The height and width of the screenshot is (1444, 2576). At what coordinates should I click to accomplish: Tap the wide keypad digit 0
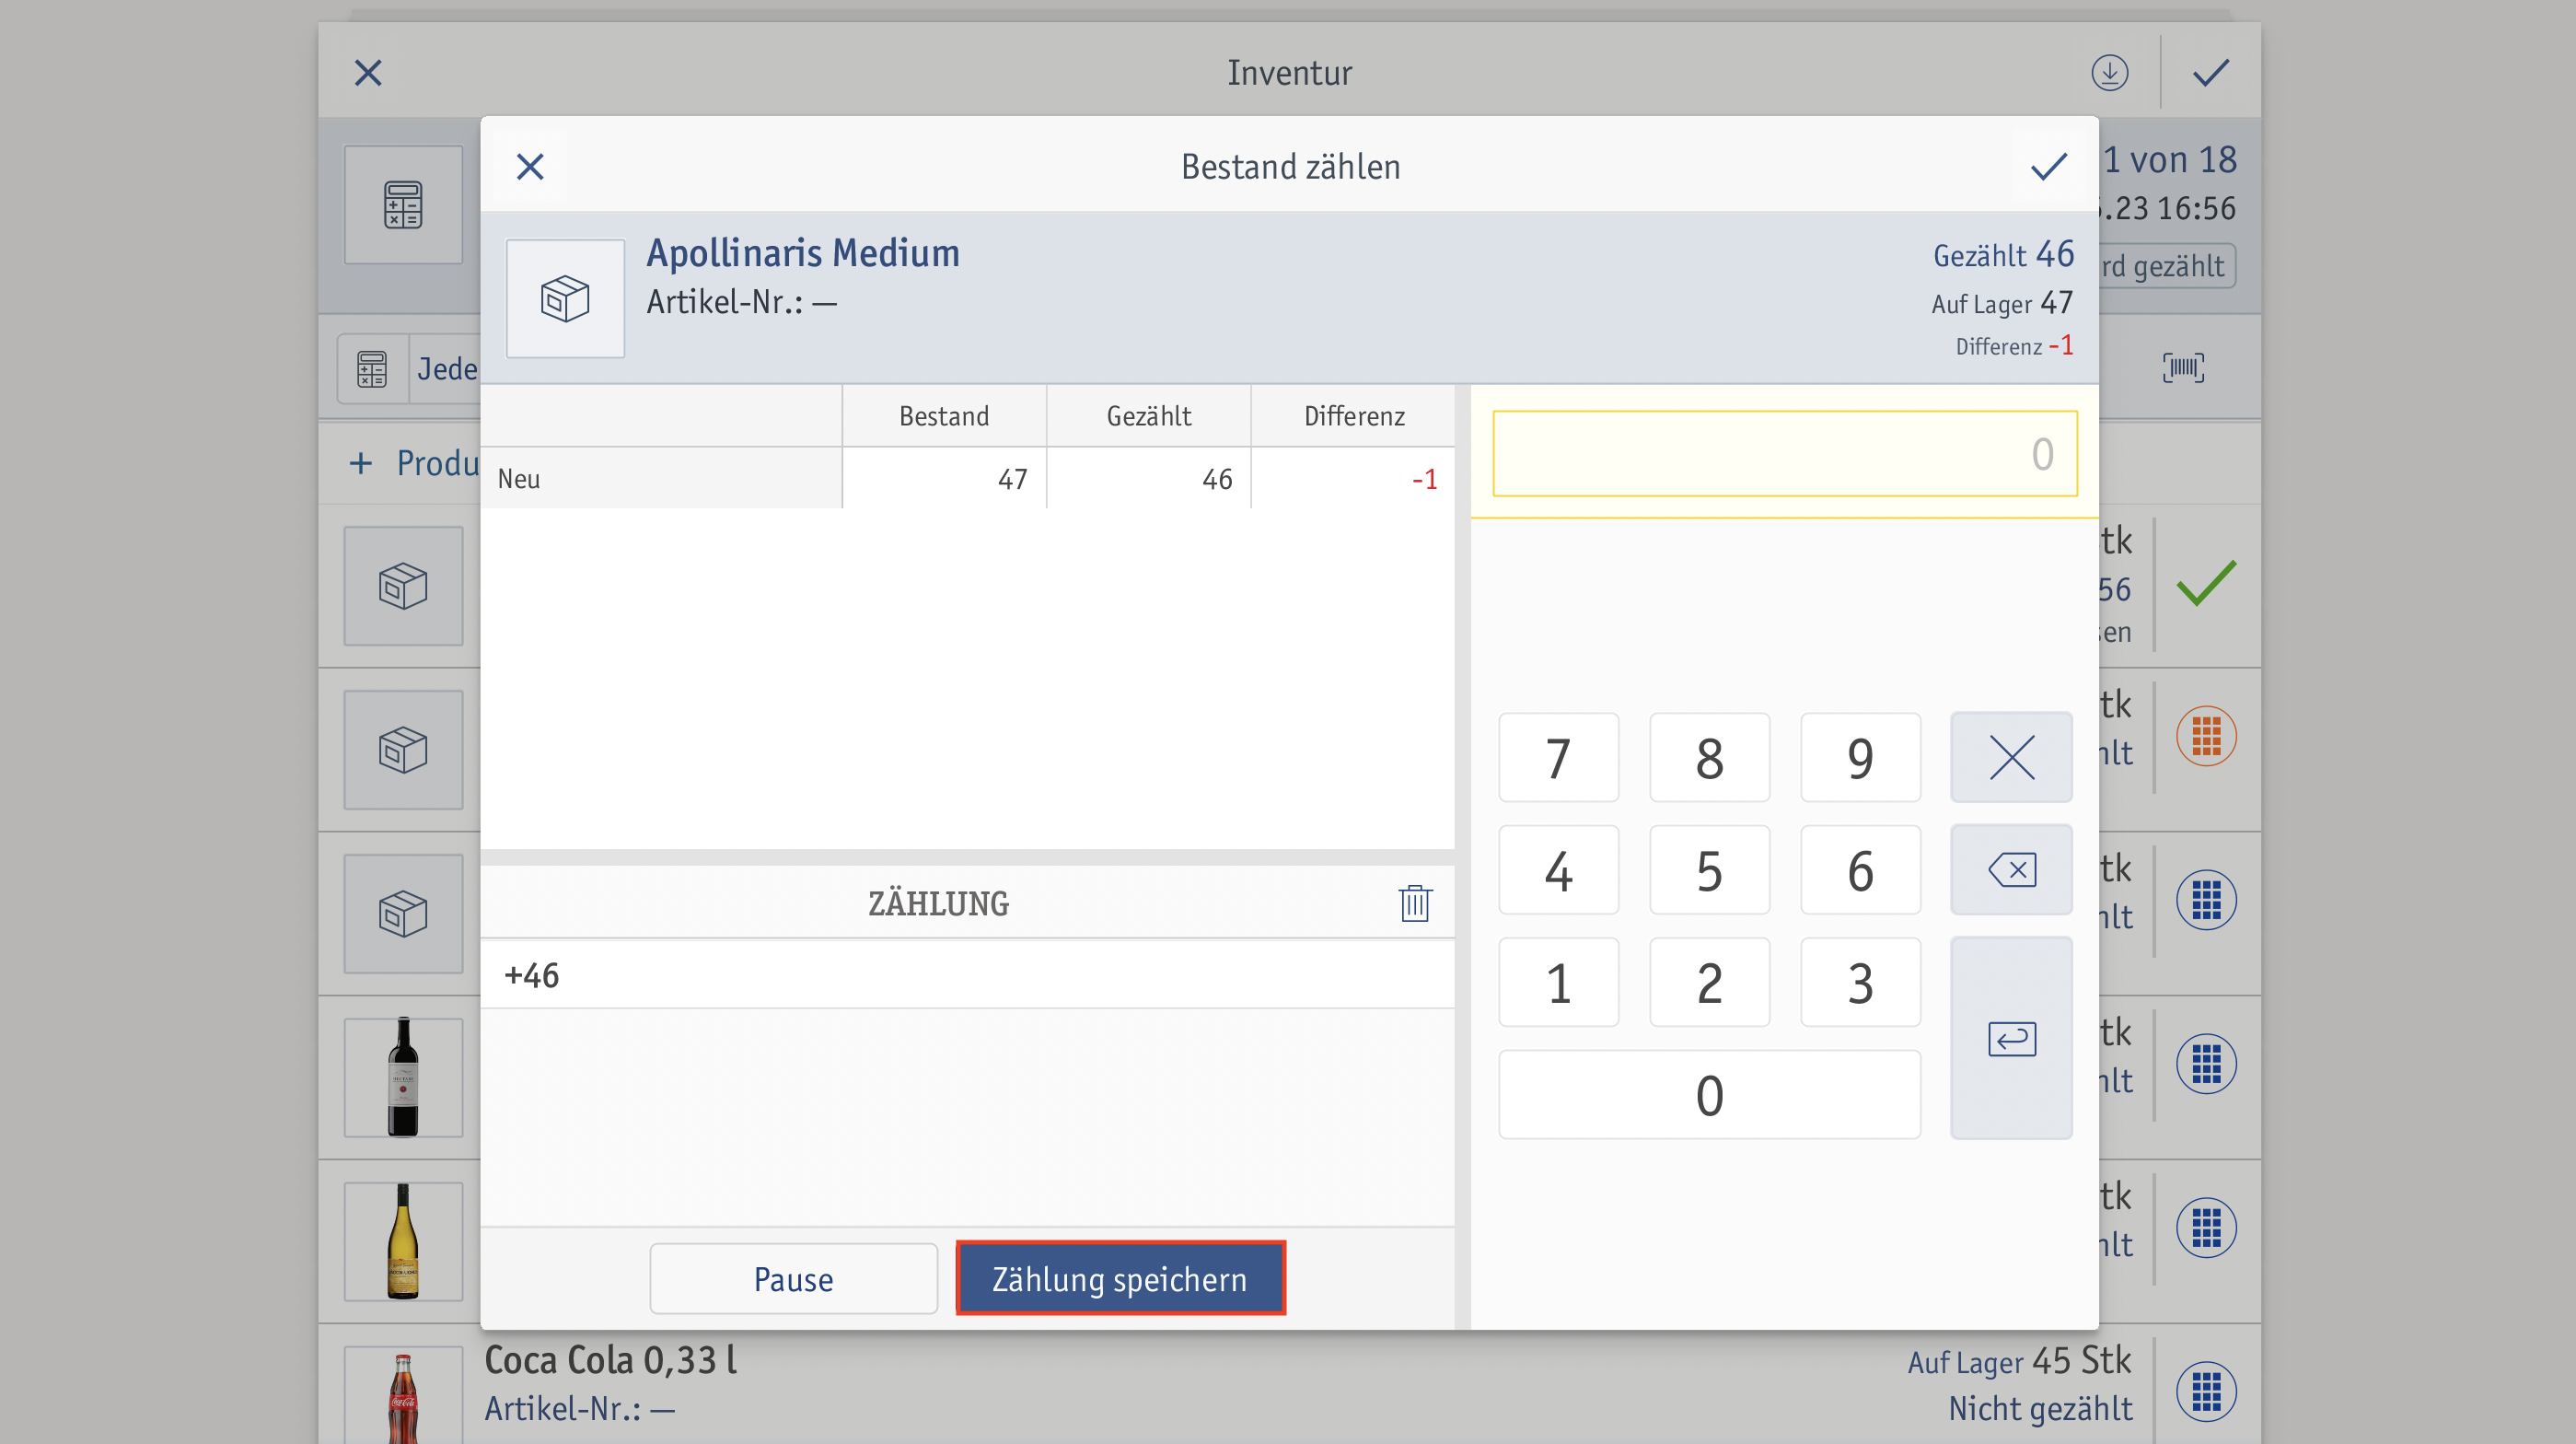(x=1709, y=1094)
